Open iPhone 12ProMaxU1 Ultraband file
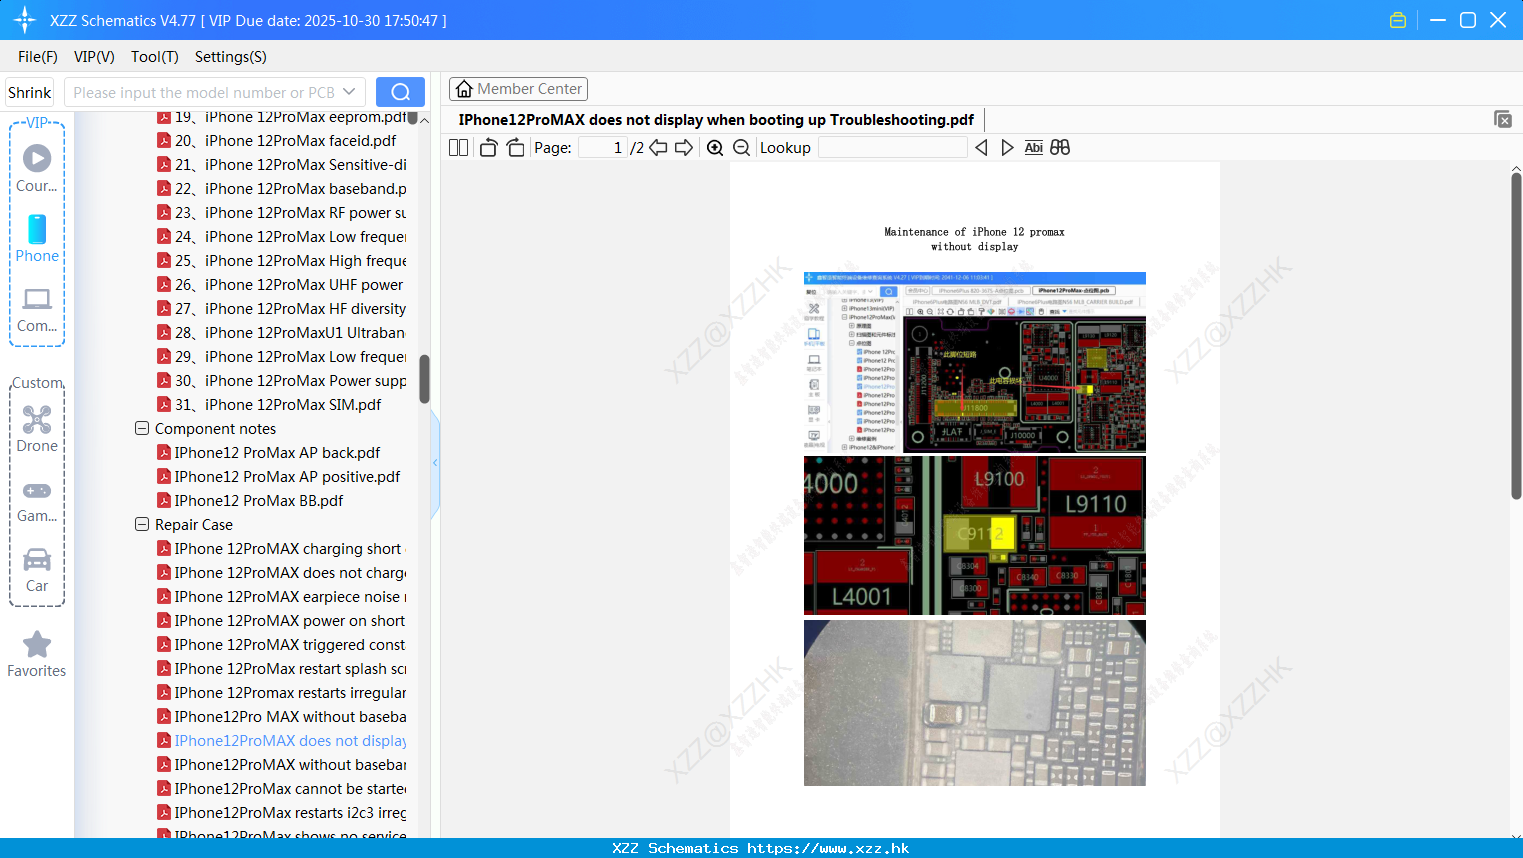Viewport: 1523px width, 858px height. click(281, 333)
